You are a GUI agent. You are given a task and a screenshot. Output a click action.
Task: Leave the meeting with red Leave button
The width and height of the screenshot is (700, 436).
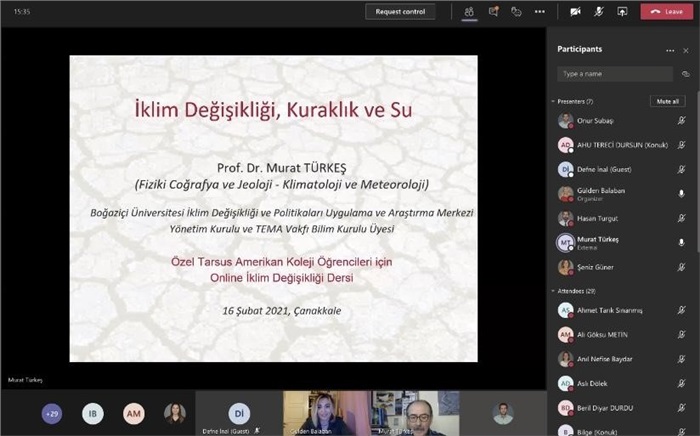667,12
